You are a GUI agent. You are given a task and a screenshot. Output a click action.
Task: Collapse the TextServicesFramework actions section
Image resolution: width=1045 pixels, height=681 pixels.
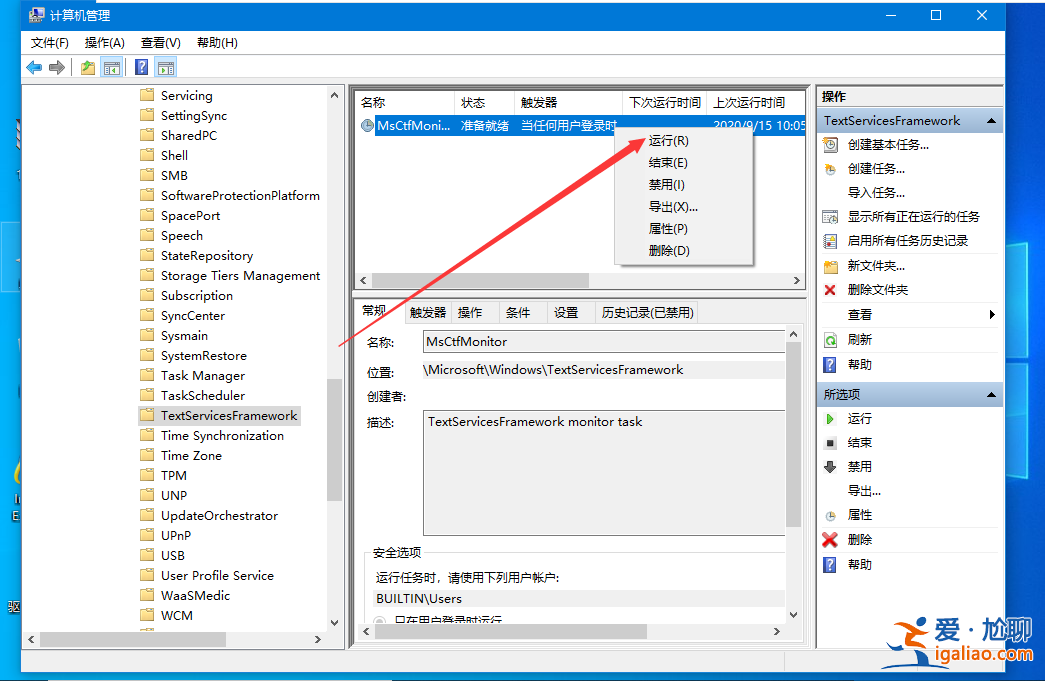[x=990, y=120]
